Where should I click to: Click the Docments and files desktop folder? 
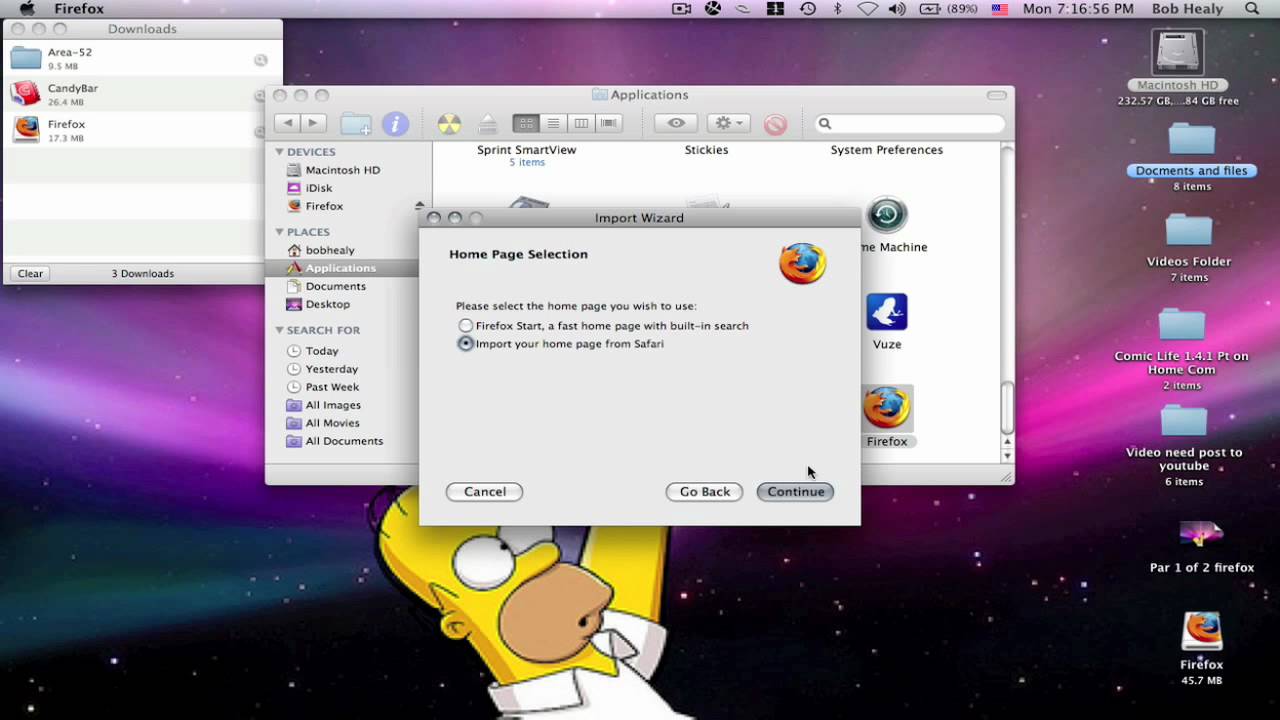point(1191,140)
